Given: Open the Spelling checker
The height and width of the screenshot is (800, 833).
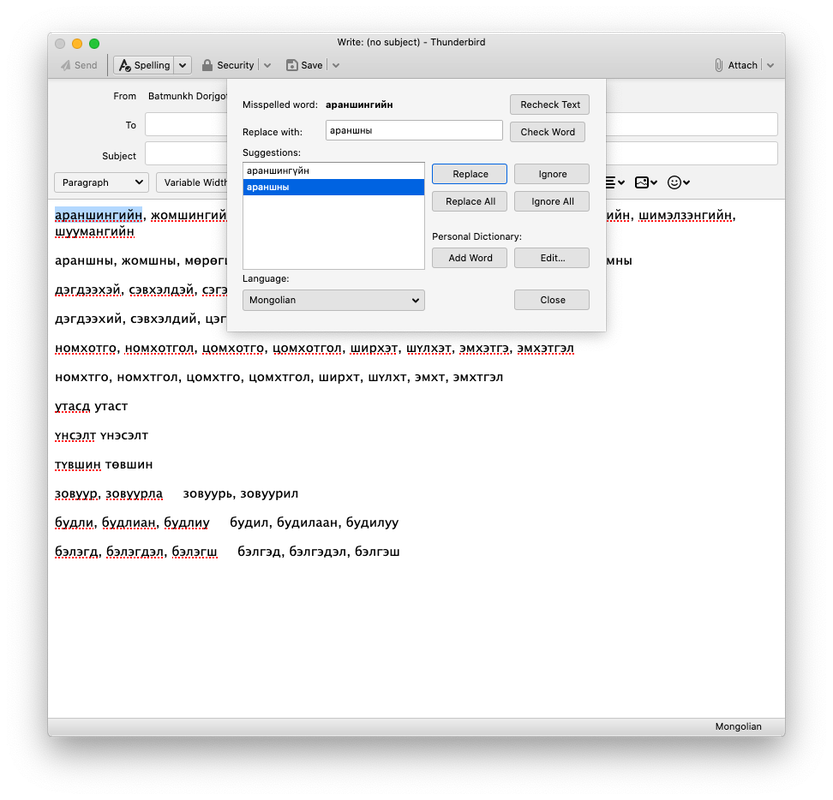Looking at the screenshot, I should click(x=144, y=65).
